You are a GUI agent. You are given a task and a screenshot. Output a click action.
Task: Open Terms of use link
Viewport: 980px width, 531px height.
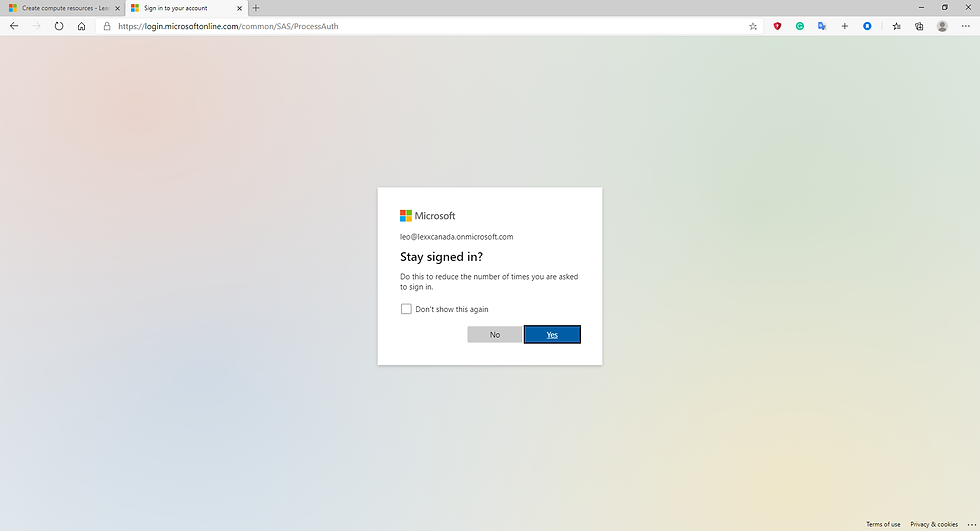pyautogui.click(x=883, y=524)
